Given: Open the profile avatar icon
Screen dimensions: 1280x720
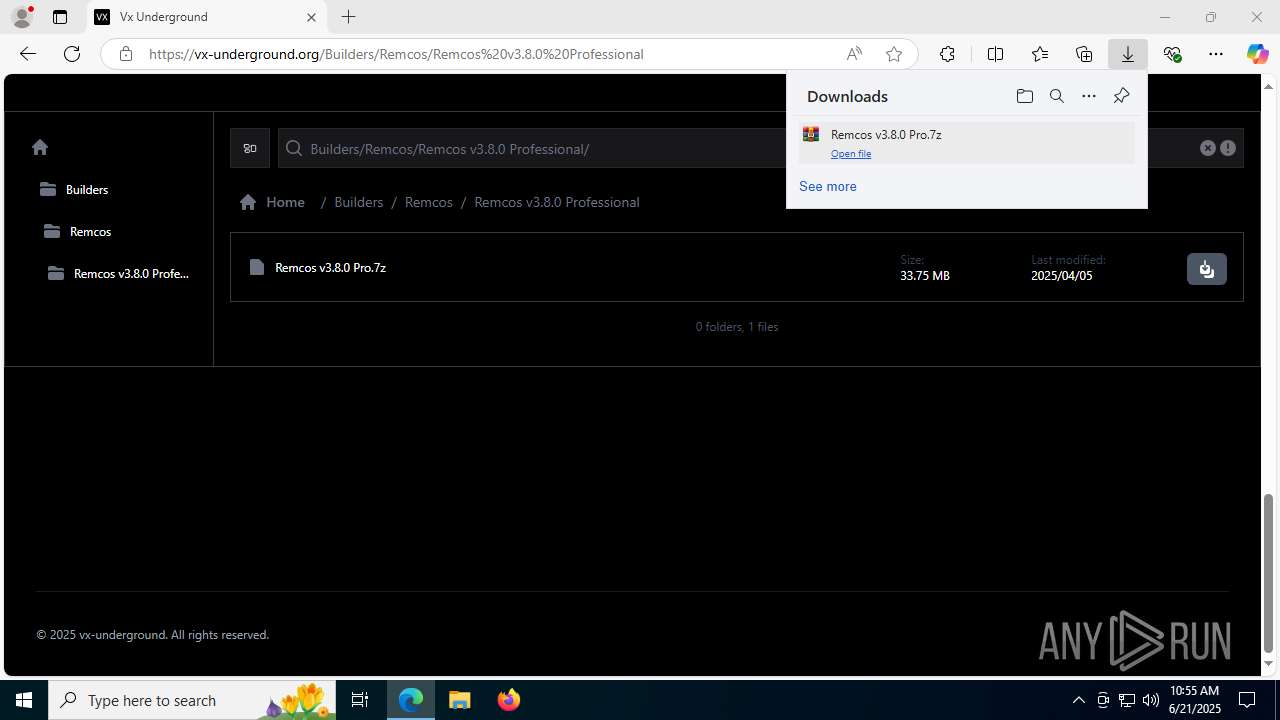Looking at the screenshot, I should coord(22,17).
